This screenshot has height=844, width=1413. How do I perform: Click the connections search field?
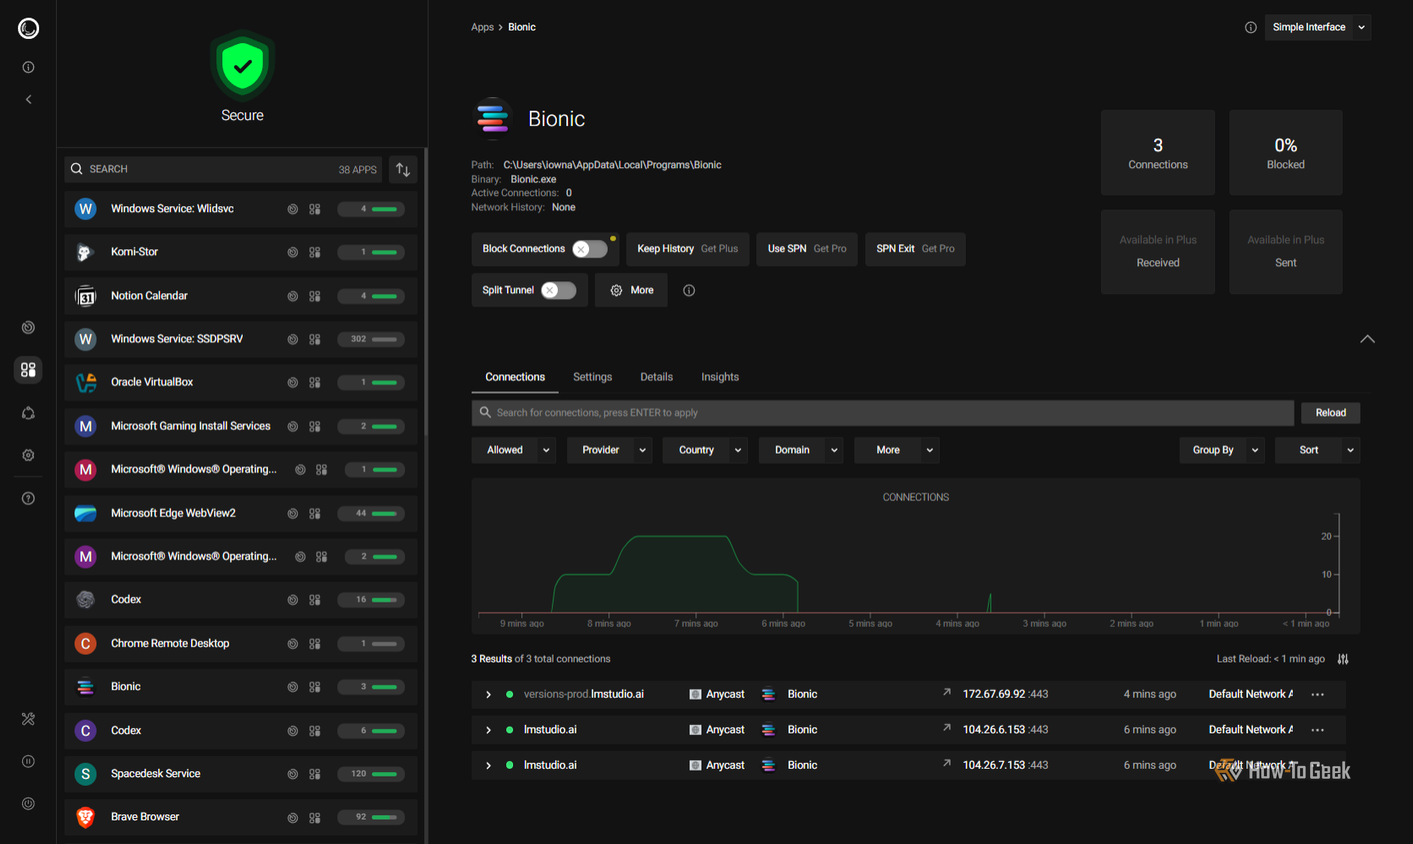[882, 413]
